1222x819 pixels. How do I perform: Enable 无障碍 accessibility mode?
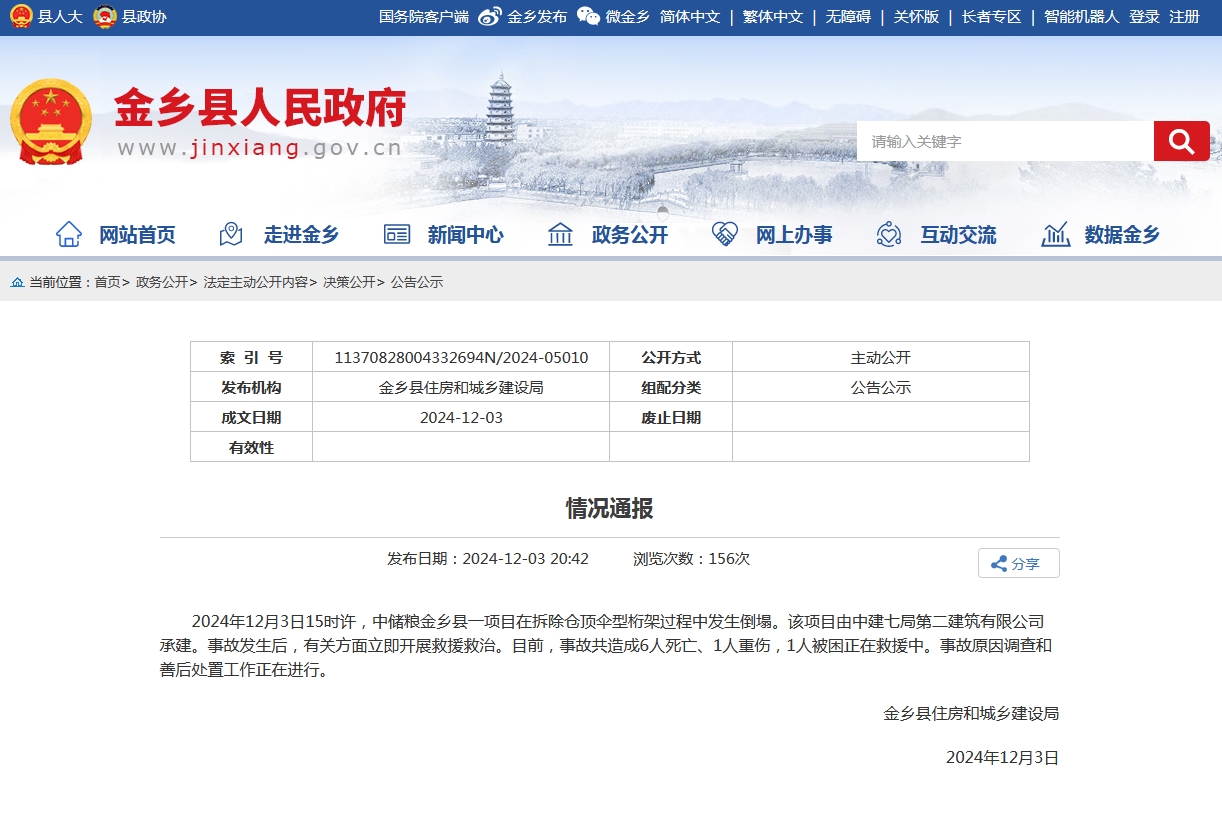847,17
